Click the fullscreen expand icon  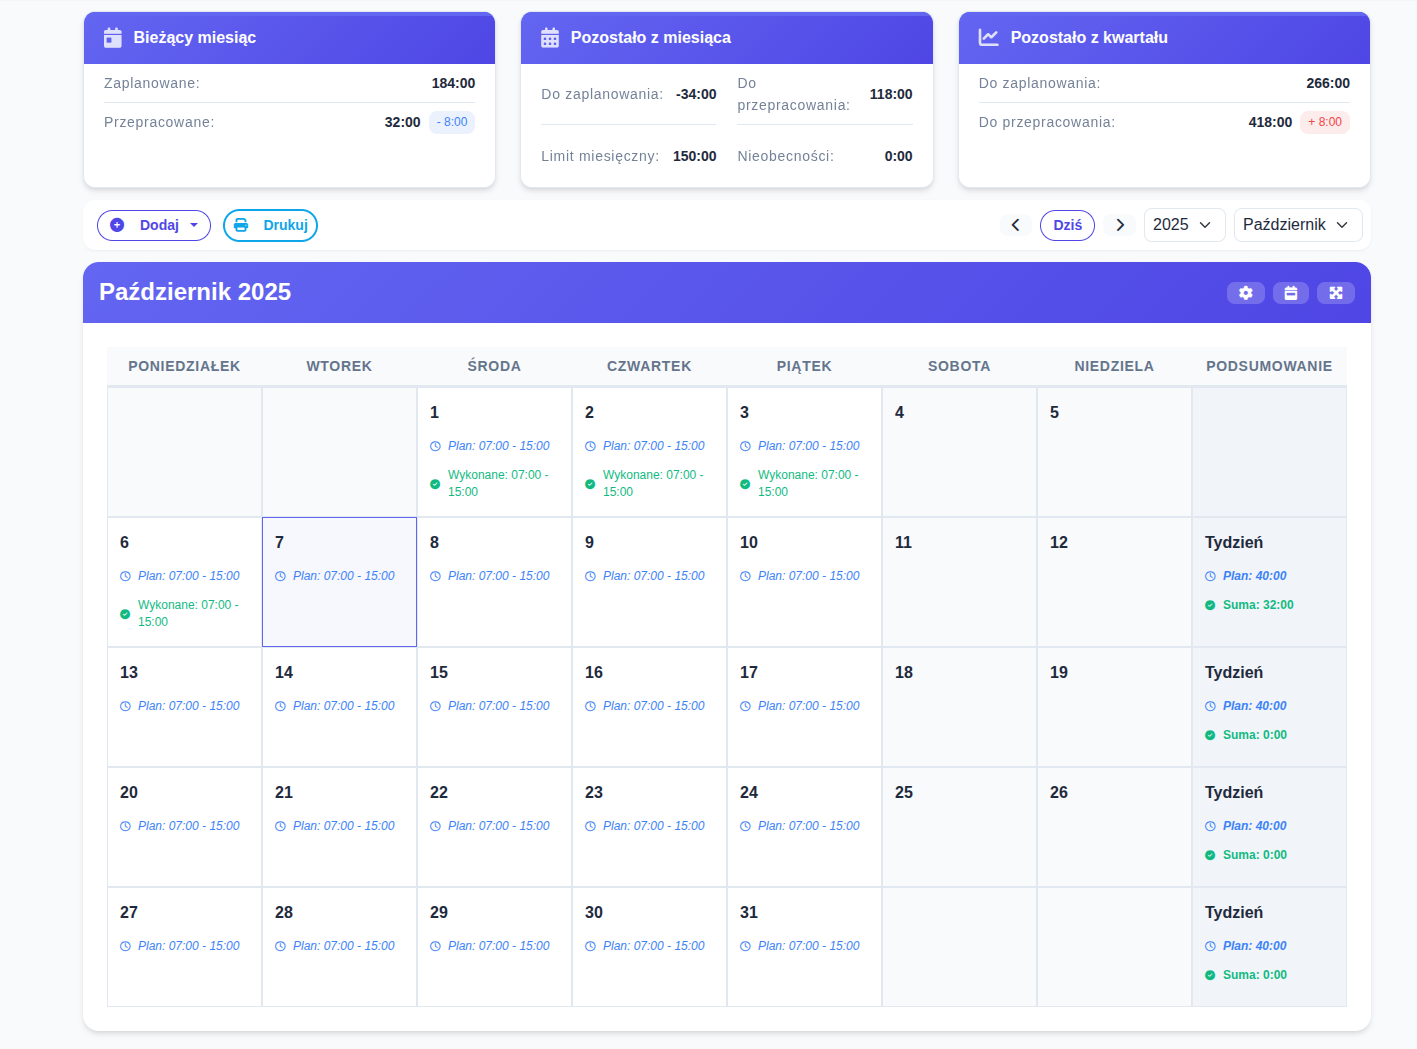coord(1335,293)
